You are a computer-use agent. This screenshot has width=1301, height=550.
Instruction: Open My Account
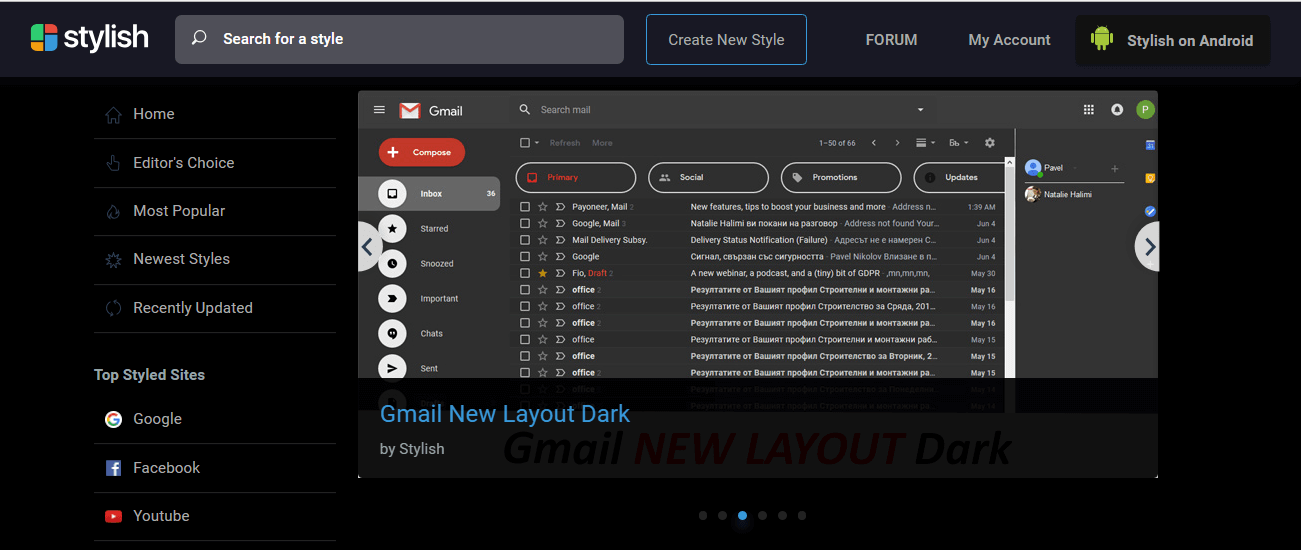pos(1009,40)
